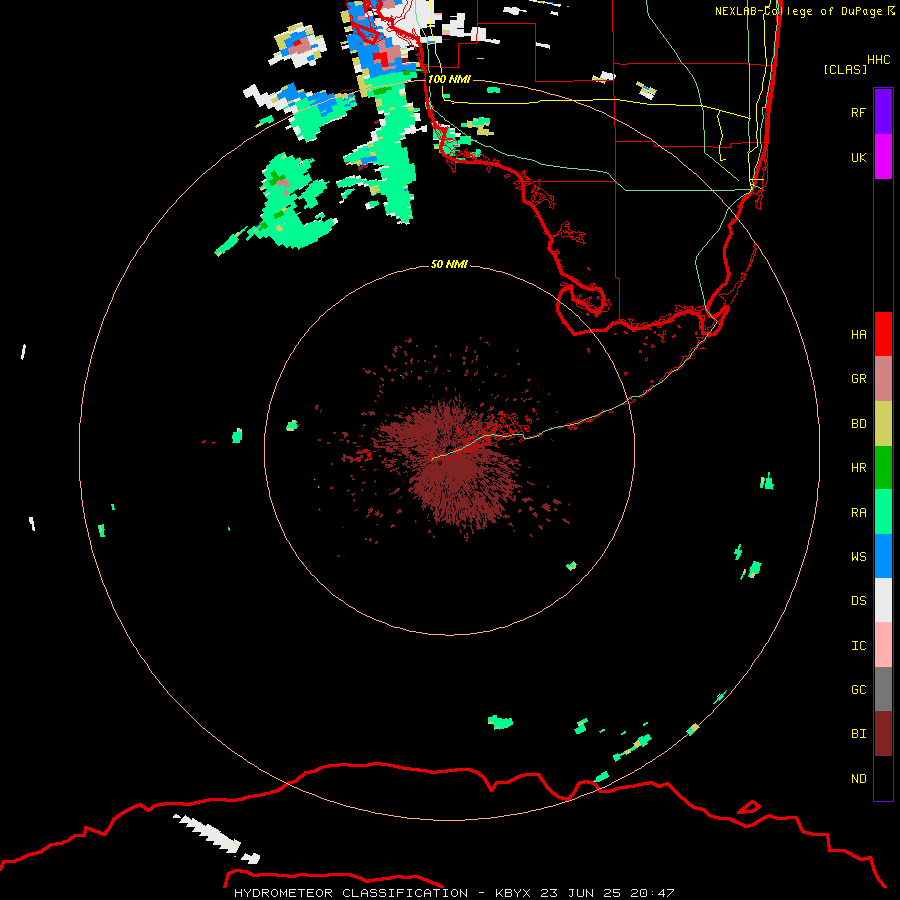The height and width of the screenshot is (900, 900).
Task: Click the HYDROMETEOR CLASSIFICATION title text
Action: (x=351, y=893)
